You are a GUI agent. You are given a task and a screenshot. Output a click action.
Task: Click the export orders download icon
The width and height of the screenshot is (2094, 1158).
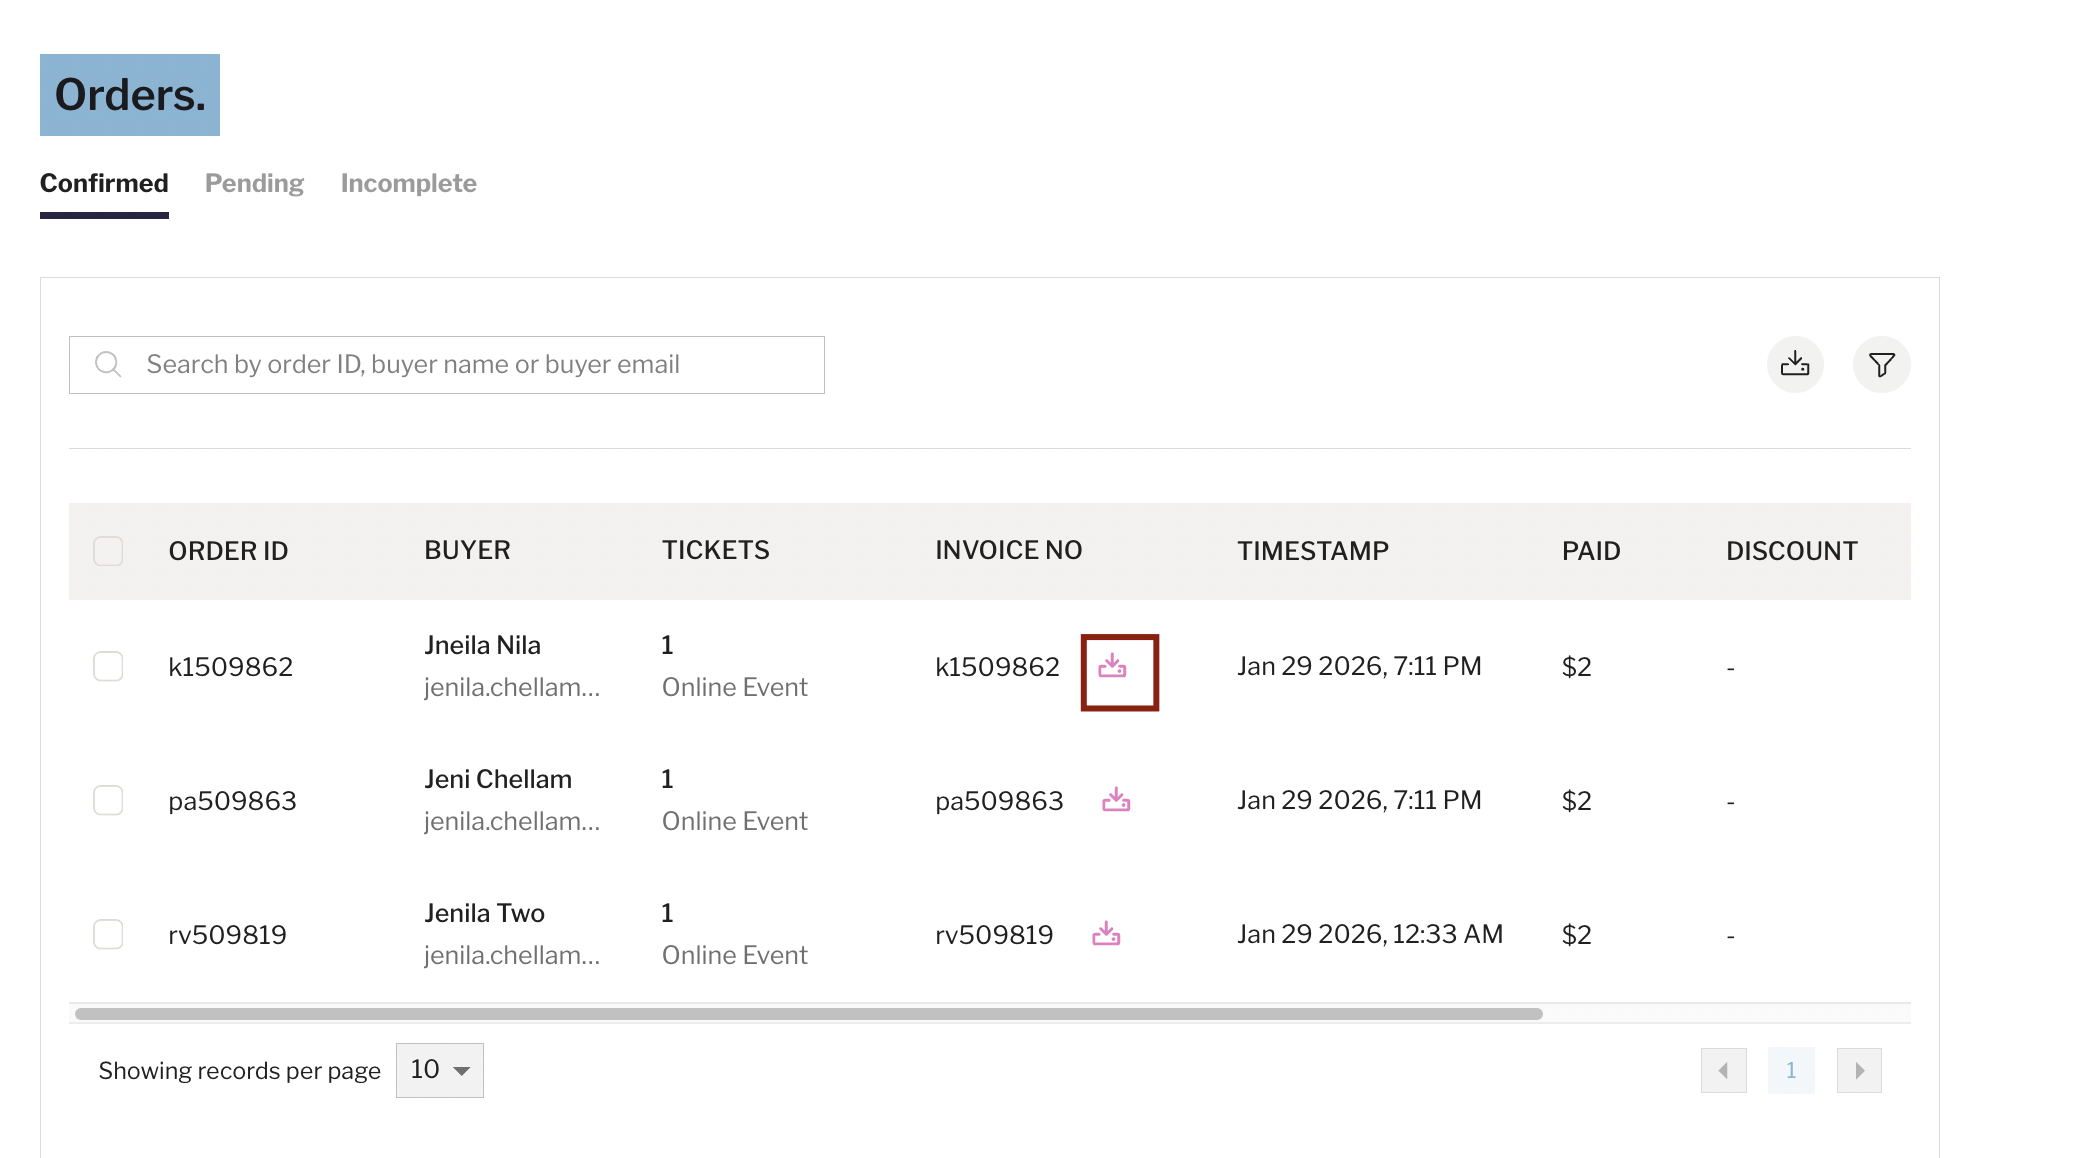point(1795,364)
